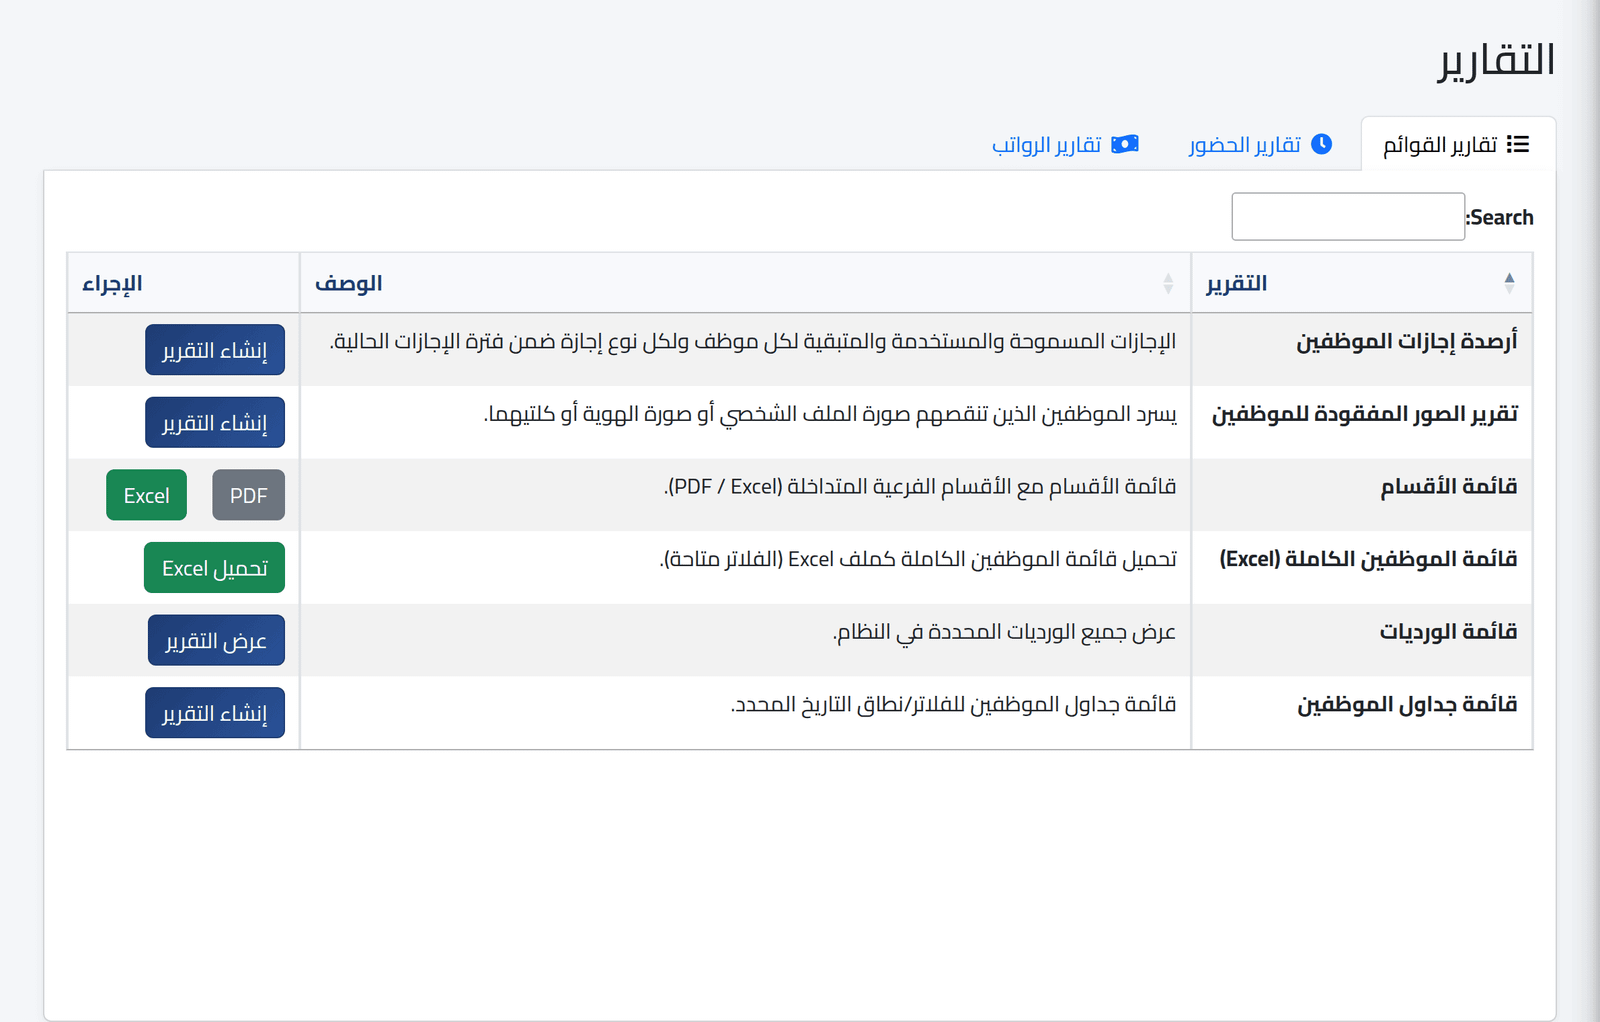Switch to تقارير الحضور tab
Viewport: 1600px width, 1022px height.
[x=1260, y=144]
